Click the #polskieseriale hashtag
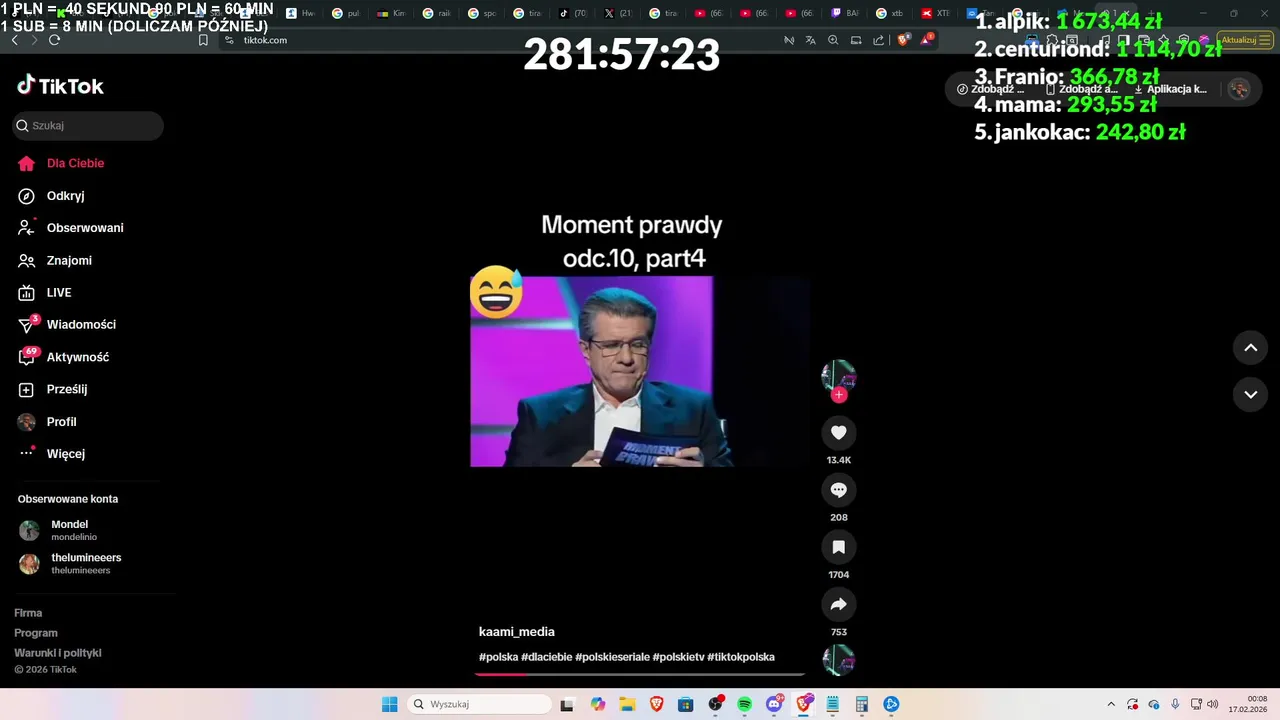 click(612, 657)
